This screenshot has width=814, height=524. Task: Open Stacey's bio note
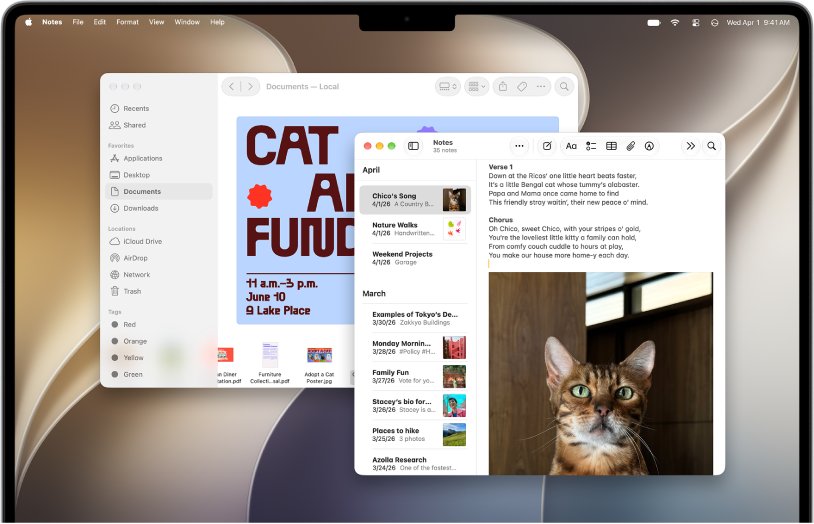pos(415,406)
